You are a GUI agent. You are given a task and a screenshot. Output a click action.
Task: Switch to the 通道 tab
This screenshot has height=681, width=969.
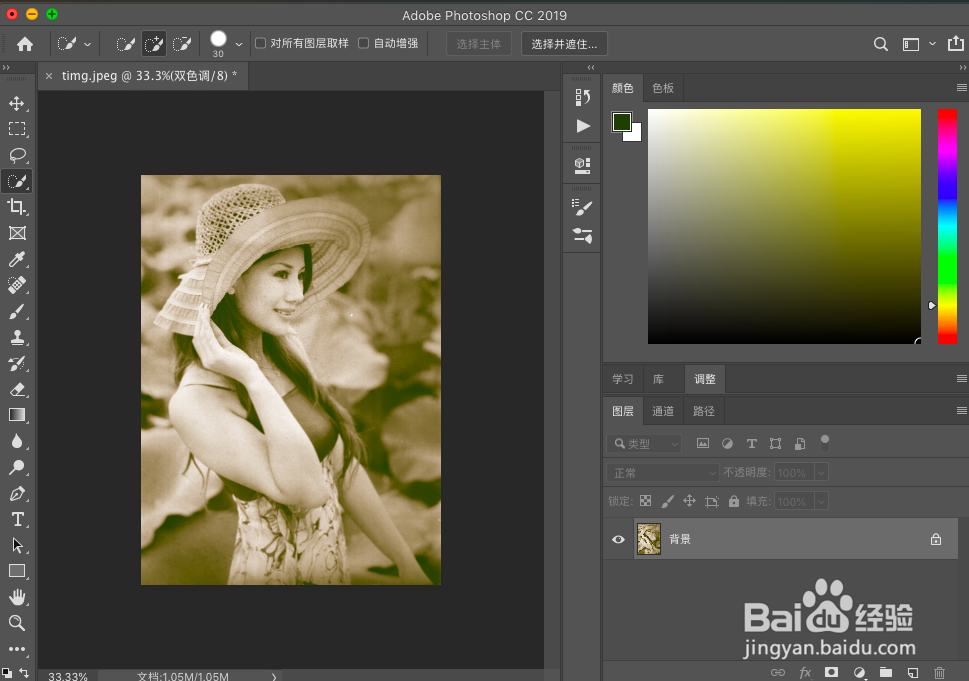[x=663, y=411]
